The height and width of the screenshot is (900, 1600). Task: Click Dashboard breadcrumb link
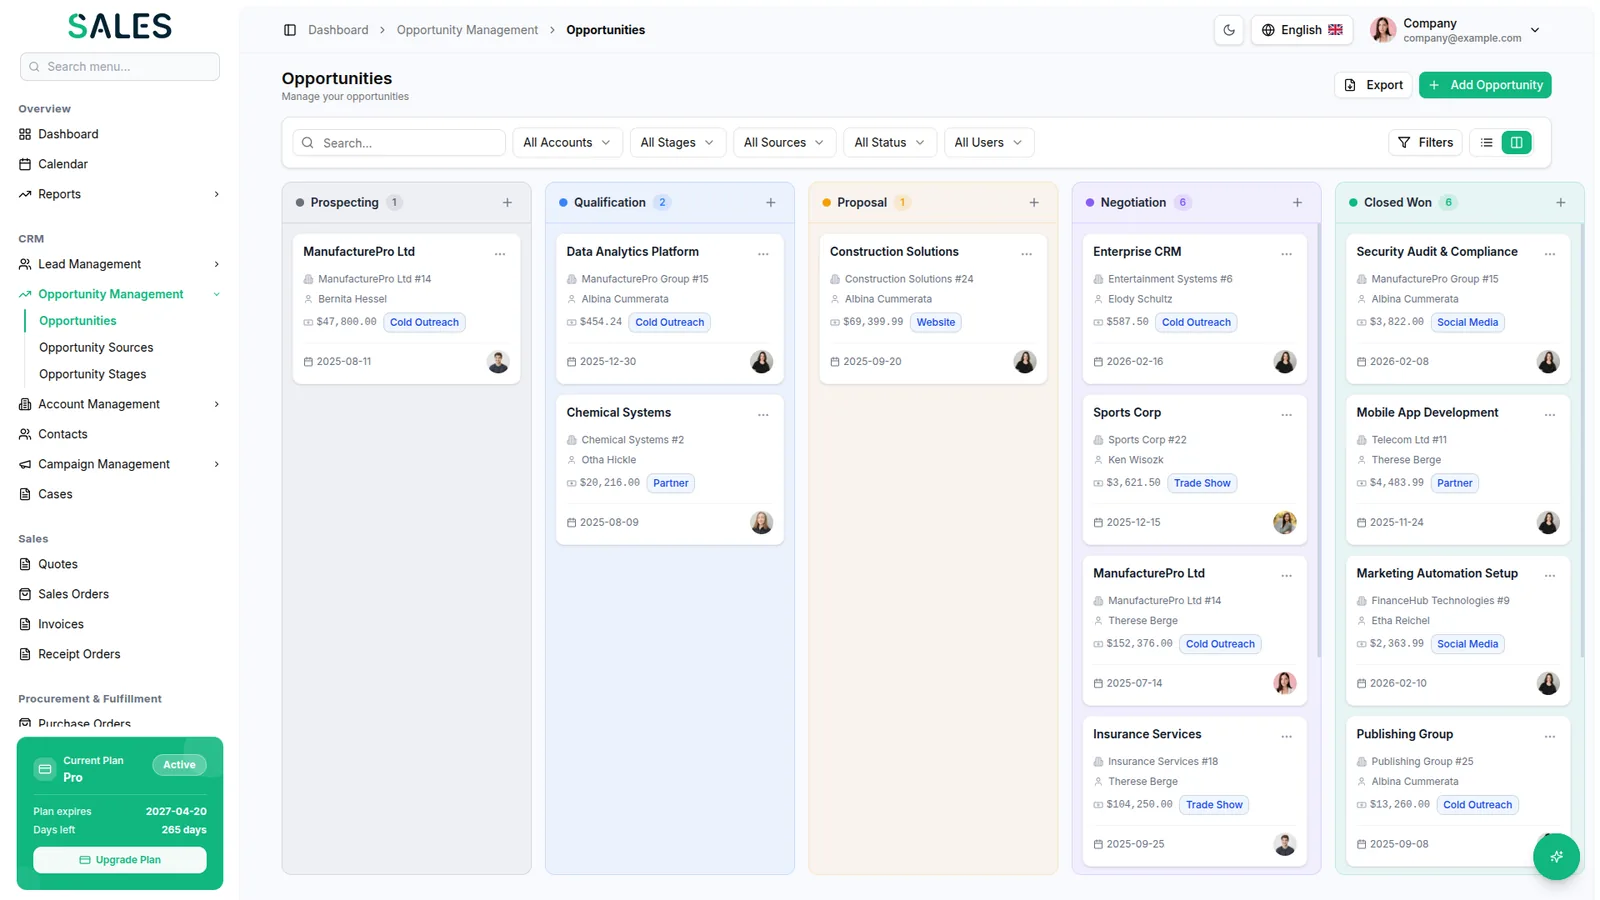click(338, 30)
